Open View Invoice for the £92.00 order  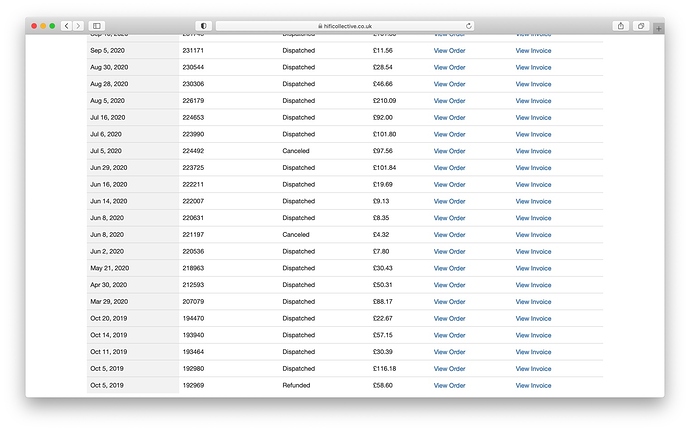[533, 118]
